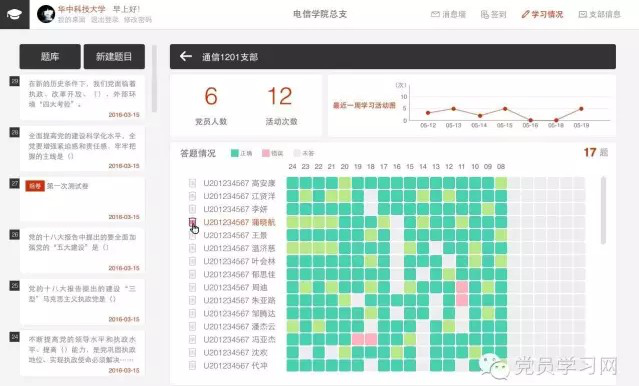
Task: Open the 支部信息 navigation tab
Action: pos(599,14)
